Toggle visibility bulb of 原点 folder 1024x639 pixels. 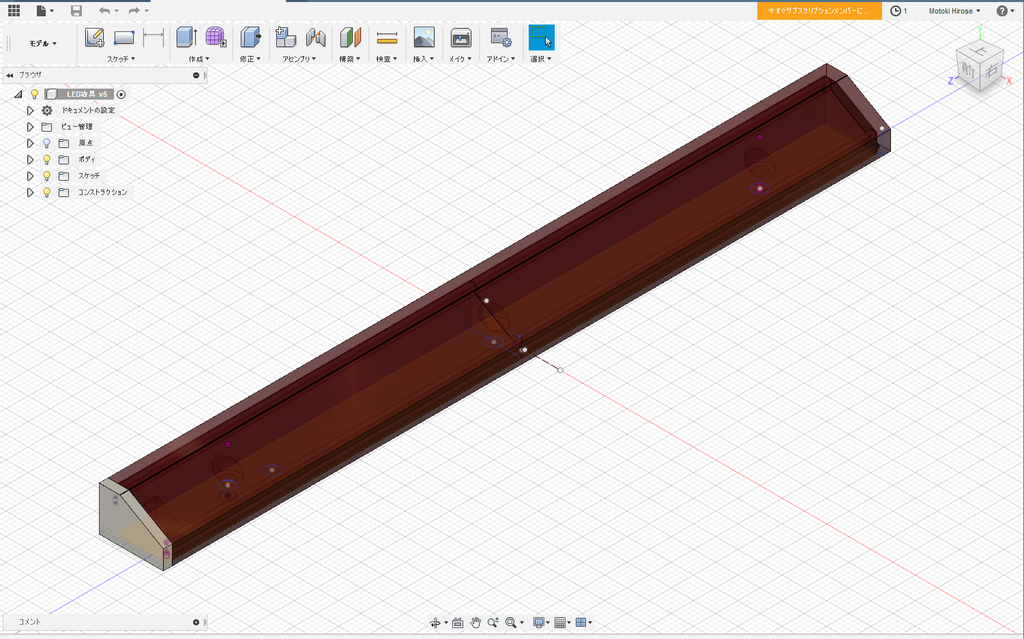[x=46, y=143]
